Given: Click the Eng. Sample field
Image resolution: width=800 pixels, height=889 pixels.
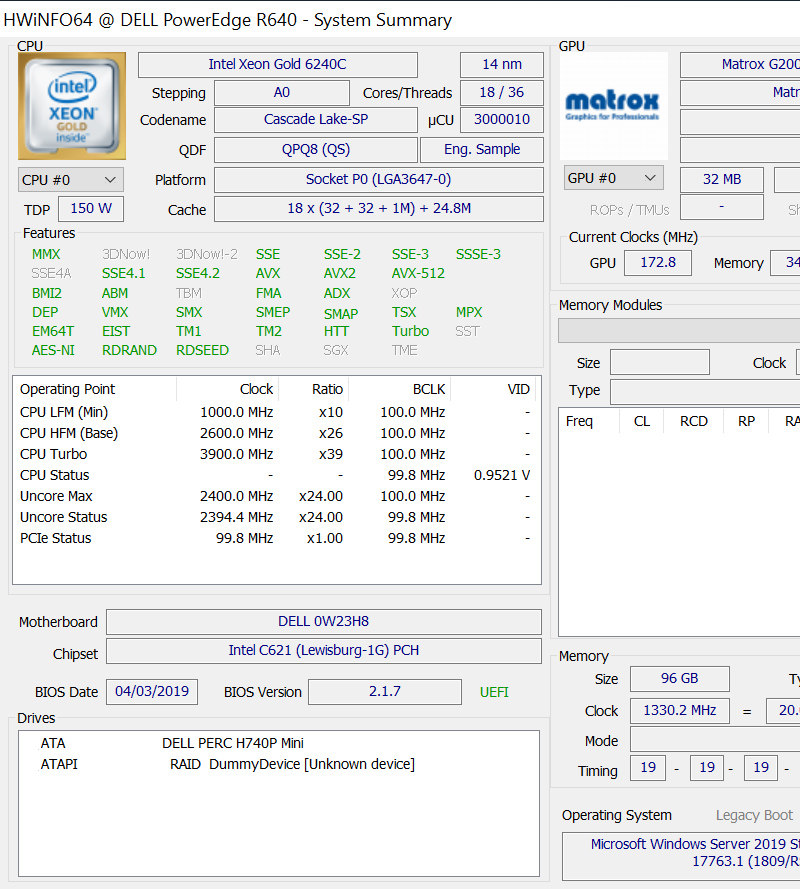Looking at the screenshot, I should tap(482, 150).
